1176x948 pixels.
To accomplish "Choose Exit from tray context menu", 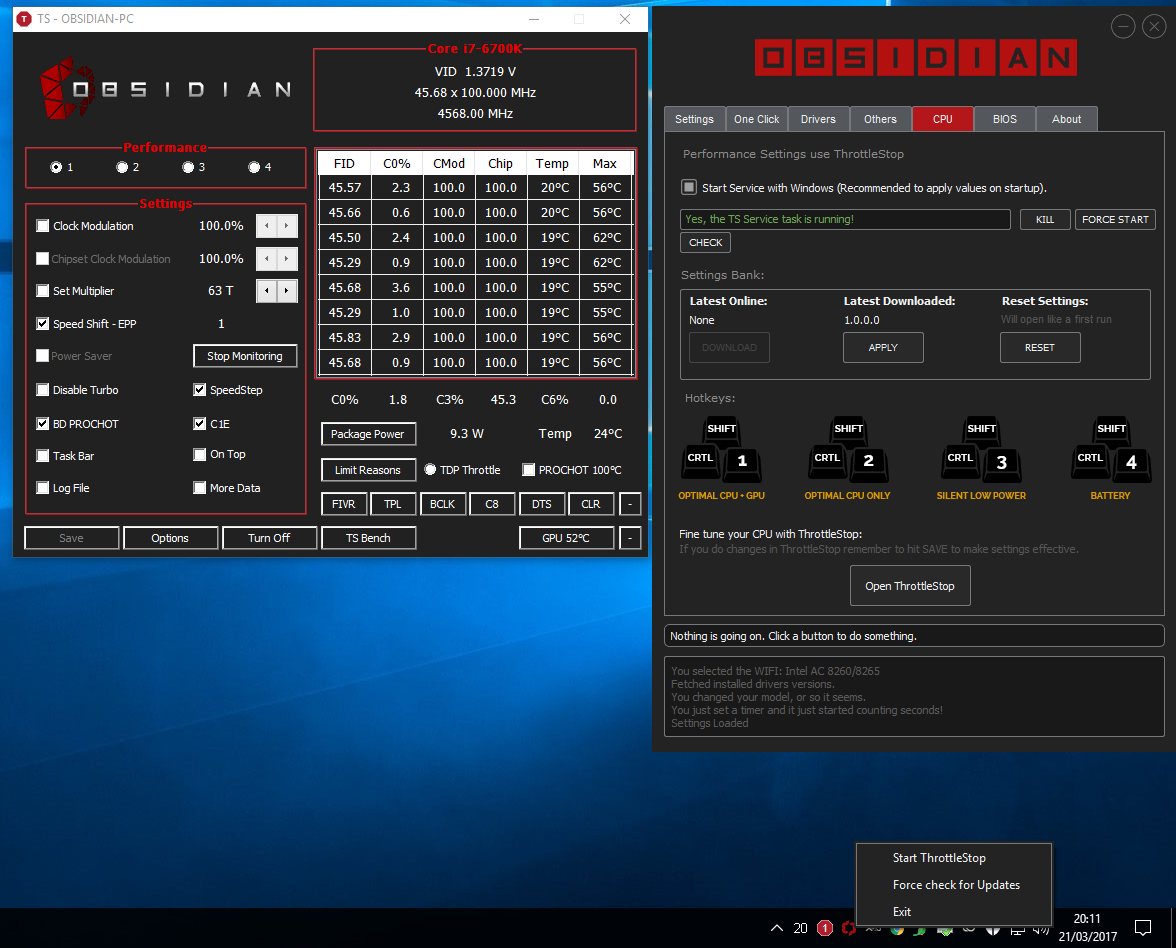I will [954, 912].
